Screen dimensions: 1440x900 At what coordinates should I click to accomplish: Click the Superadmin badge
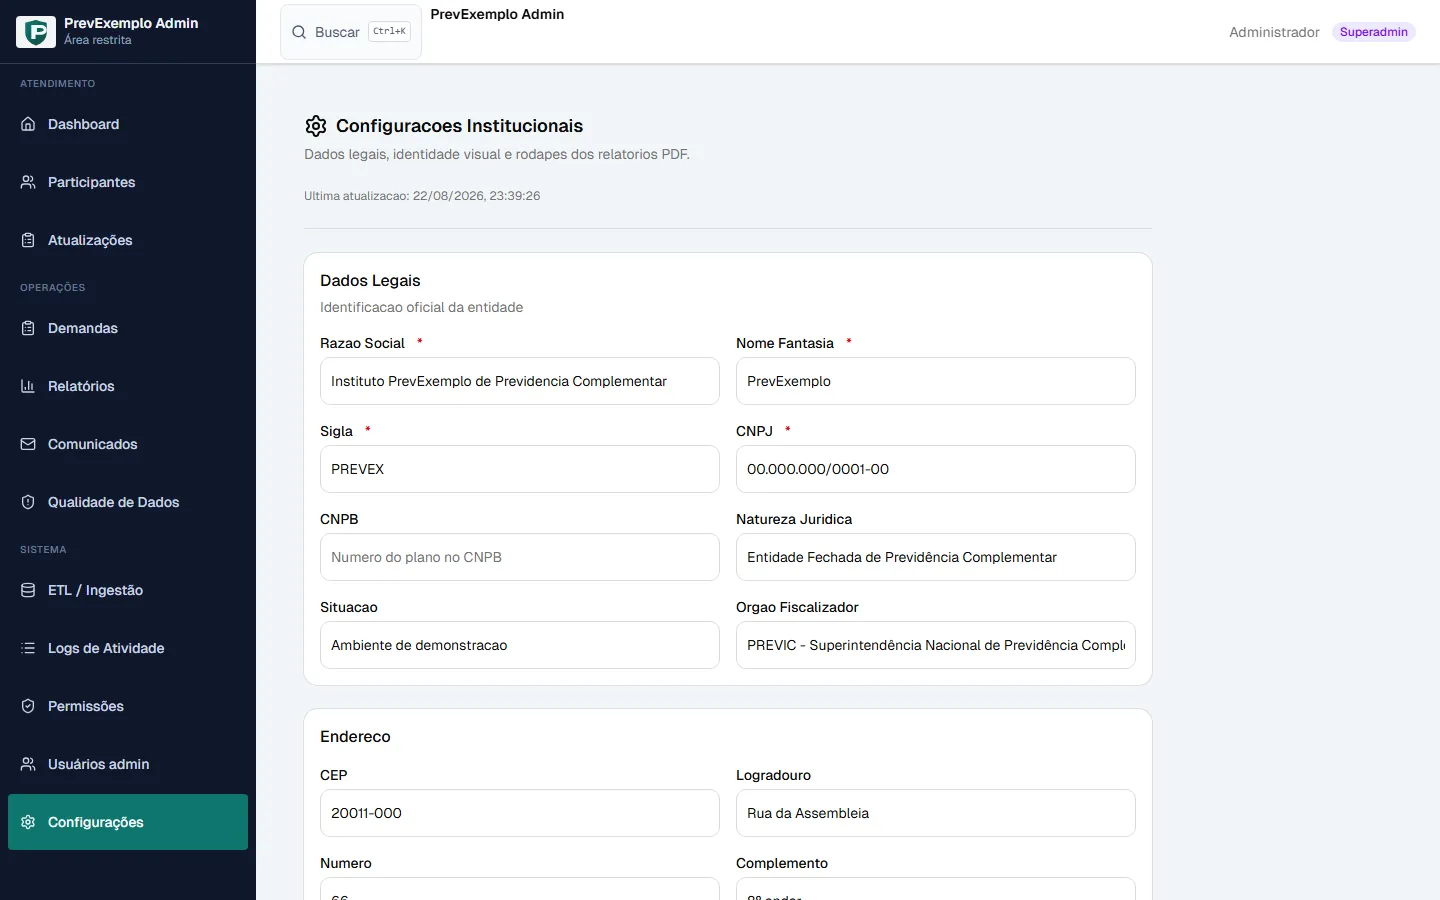pyautogui.click(x=1374, y=32)
